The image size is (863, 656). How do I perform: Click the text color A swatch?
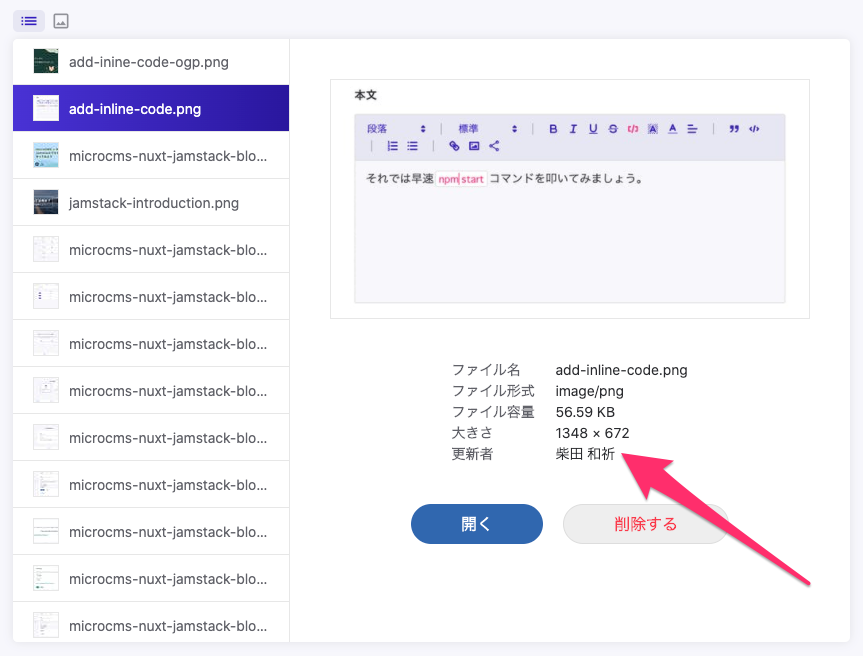[x=672, y=129]
